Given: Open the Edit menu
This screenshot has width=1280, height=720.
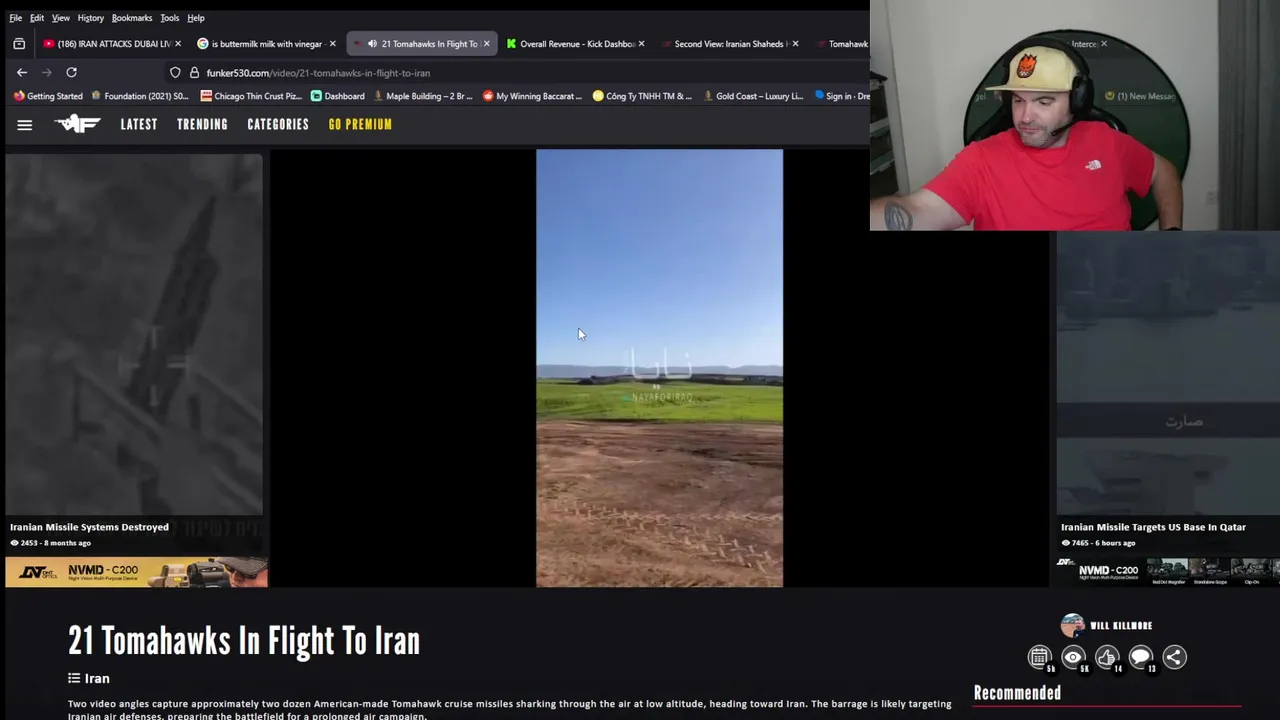Looking at the screenshot, I should point(37,18).
